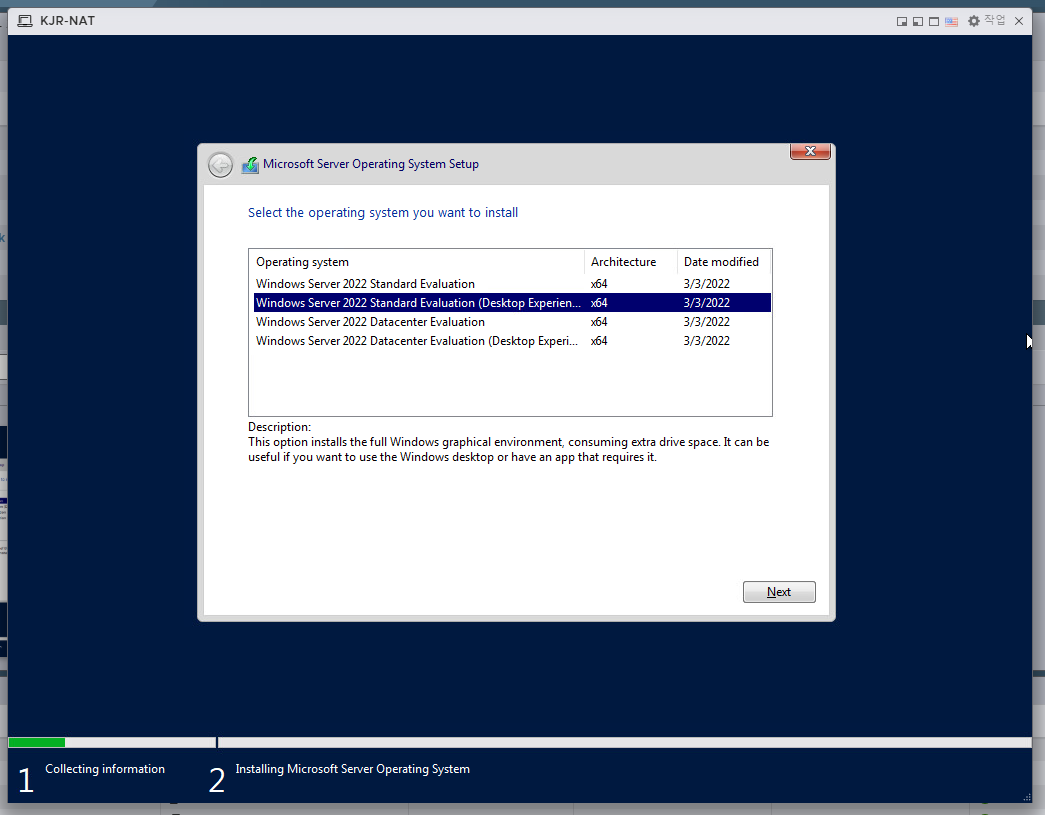Click the console monitor icon beside KJR-NAT
Viewport: 1045px width, 815px height.
(x=25, y=21)
